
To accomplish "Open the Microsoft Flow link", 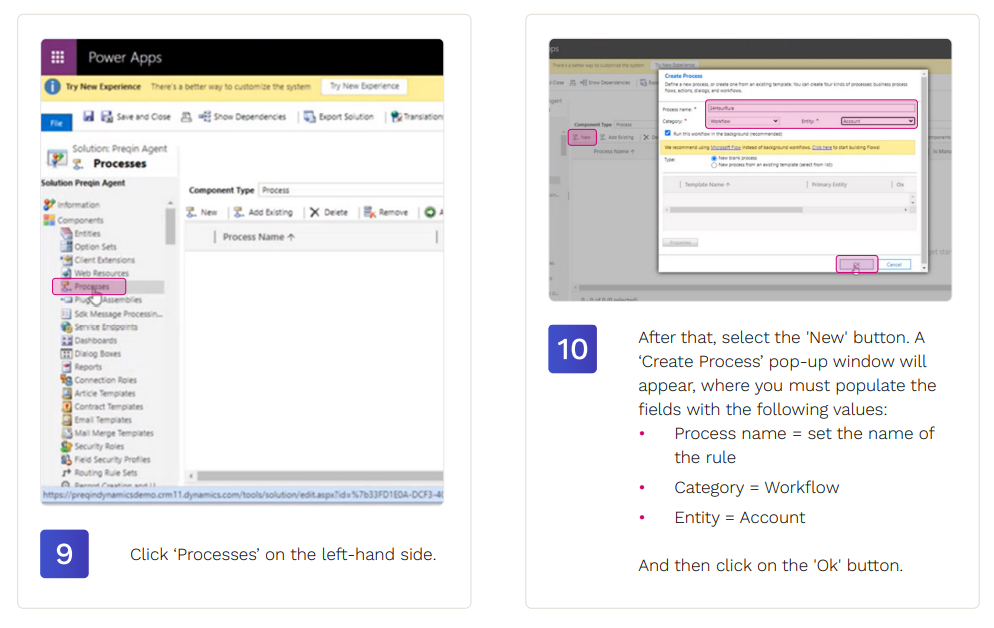I will tap(725, 148).
